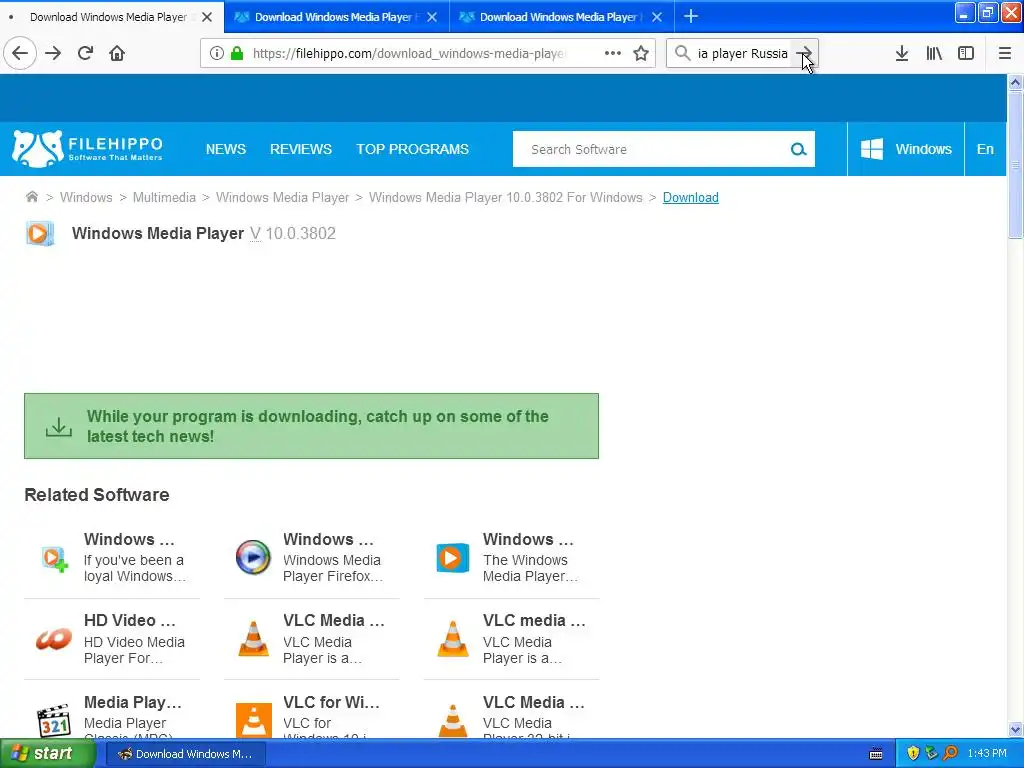The image size is (1024, 768).
Task: Click the Windows Media Player Firefox plugin icon
Action: 253,557
